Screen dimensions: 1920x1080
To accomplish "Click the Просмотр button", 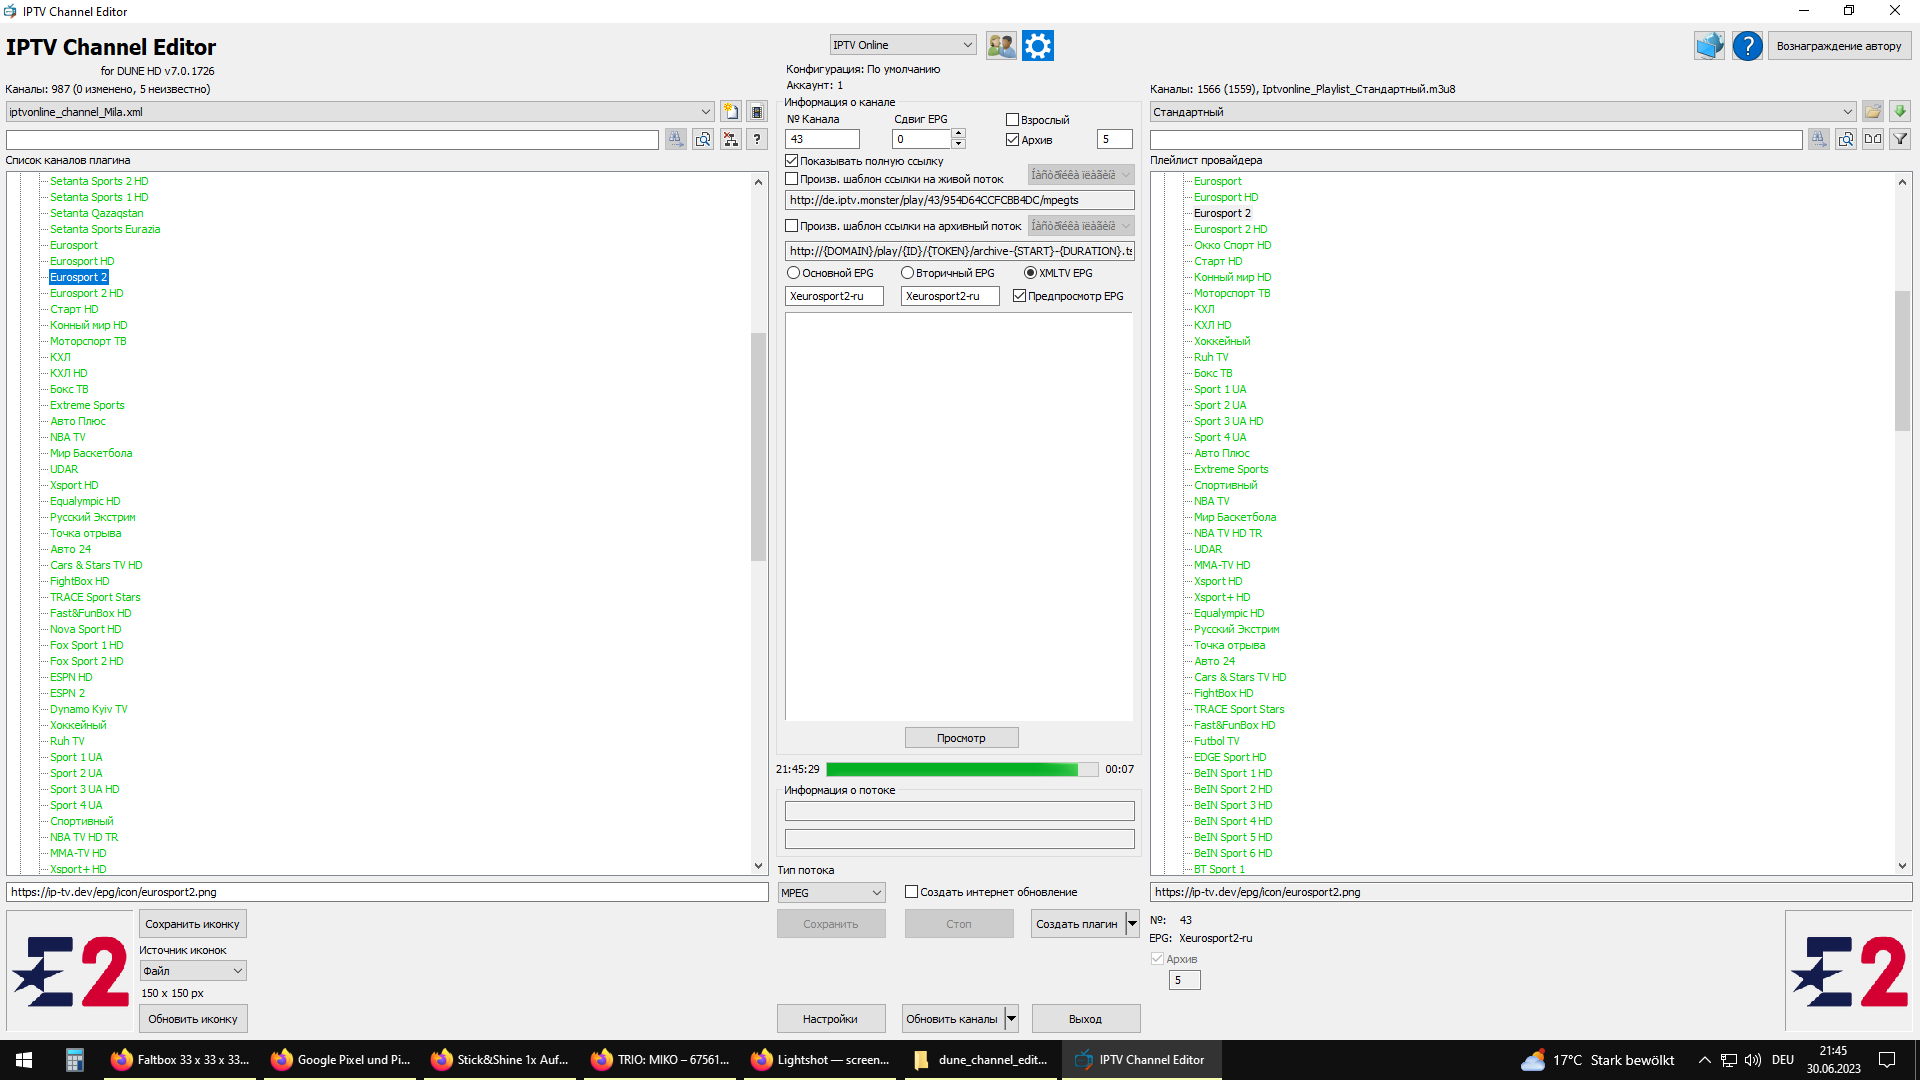I will pyautogui.click(x=961, y=738).
